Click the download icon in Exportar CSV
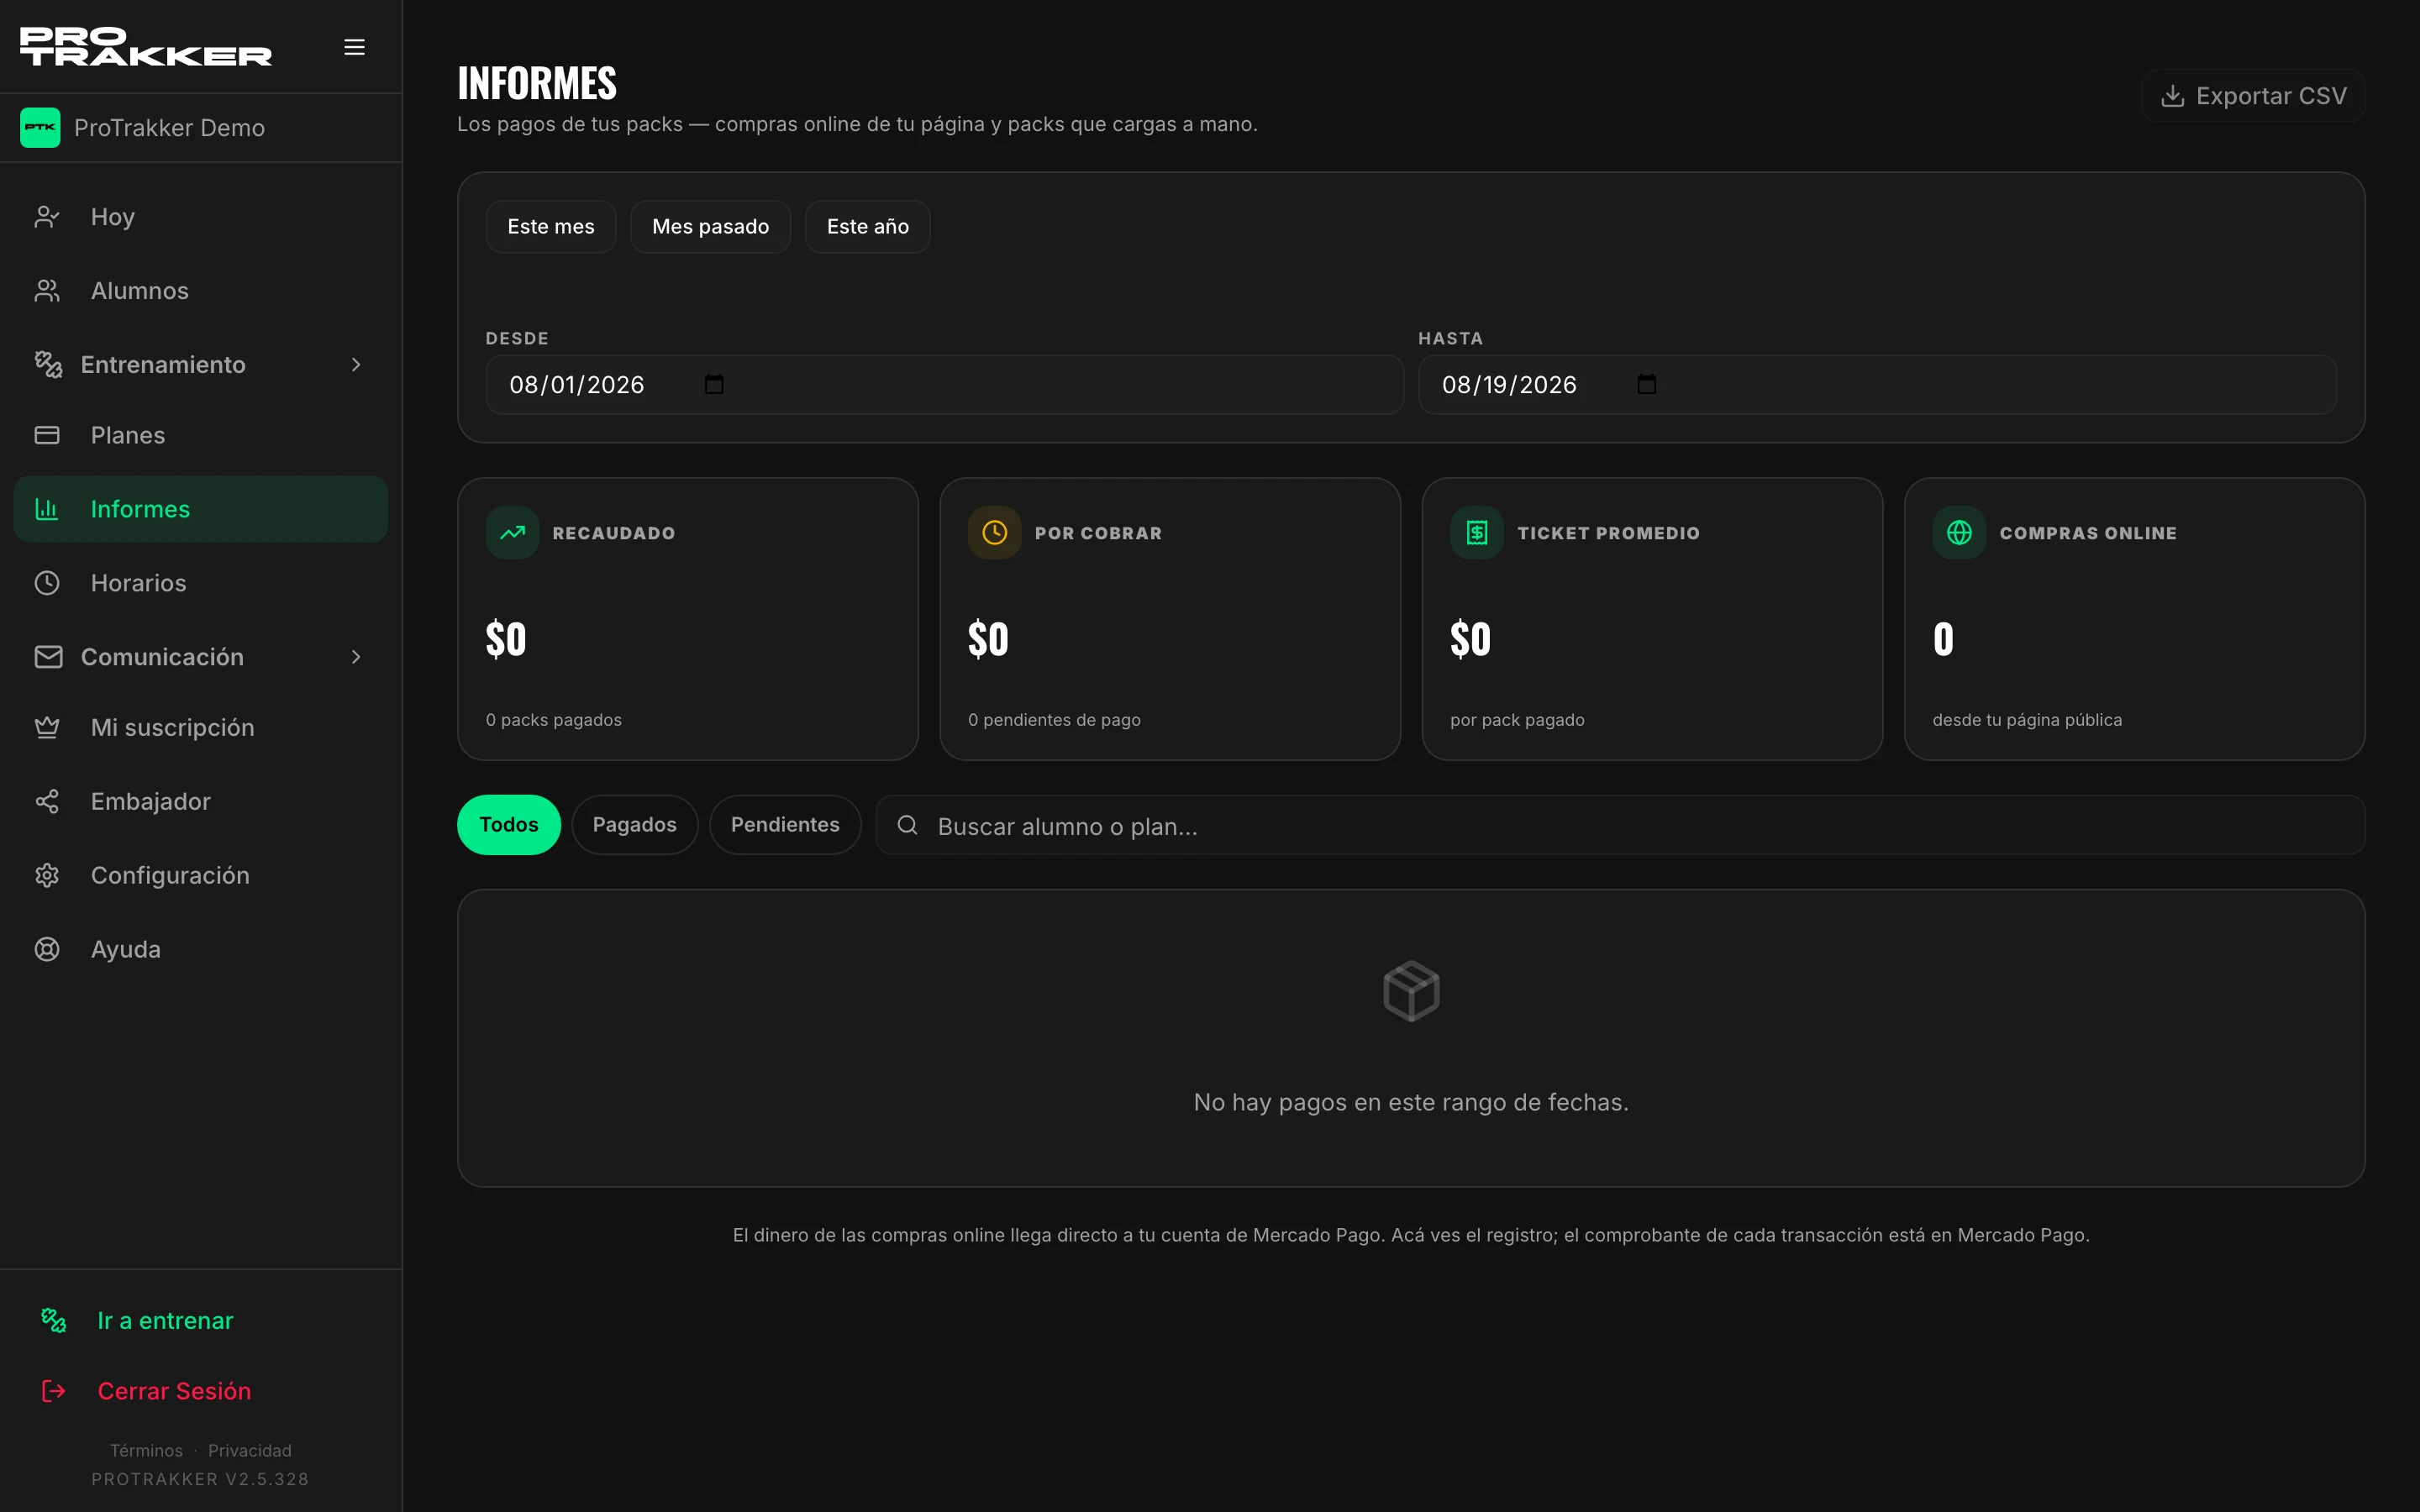The width and height of the screenshot is (2420, 1512). 2172,96
